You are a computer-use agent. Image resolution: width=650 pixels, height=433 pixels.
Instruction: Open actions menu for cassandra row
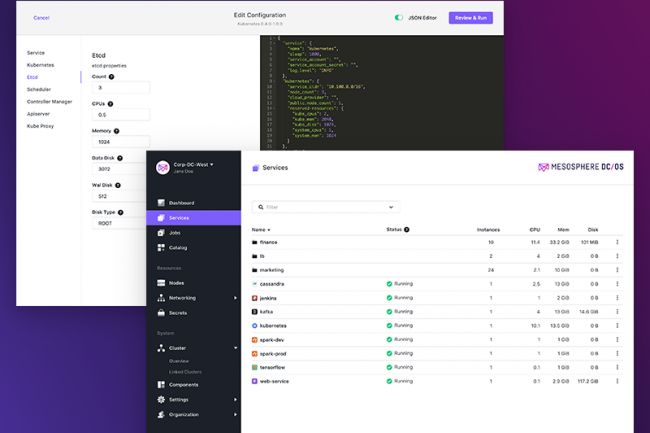tap(617, 284)
